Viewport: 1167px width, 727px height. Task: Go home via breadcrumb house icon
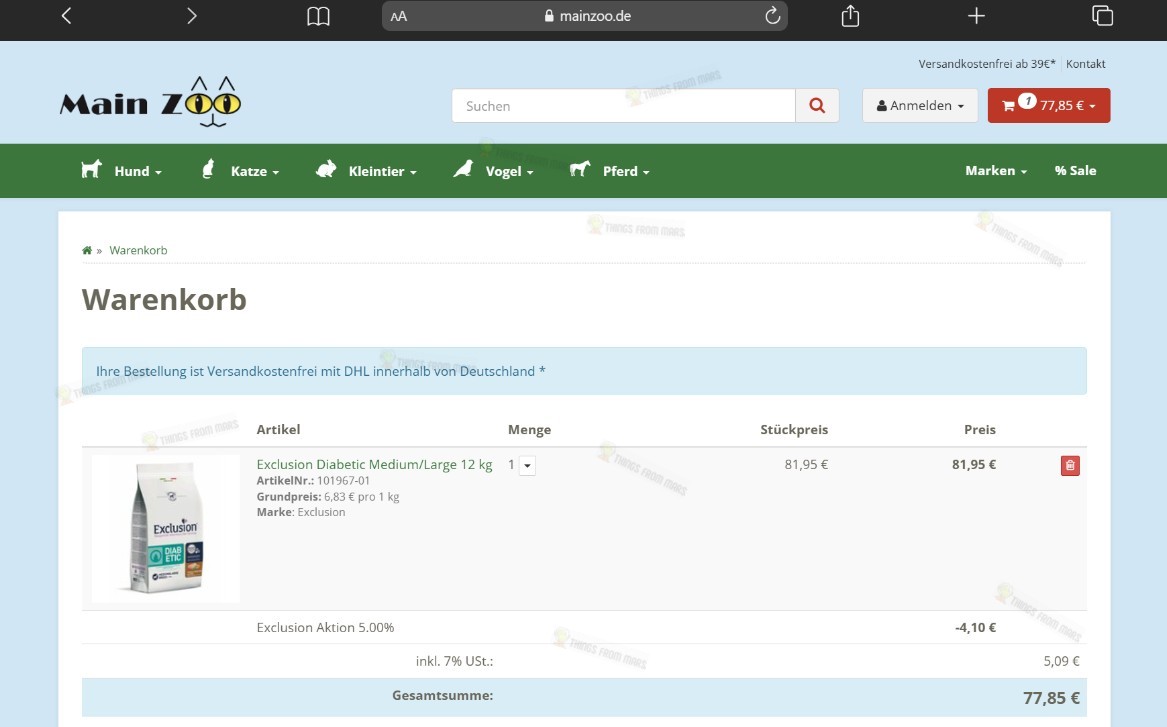click(87, 250)
